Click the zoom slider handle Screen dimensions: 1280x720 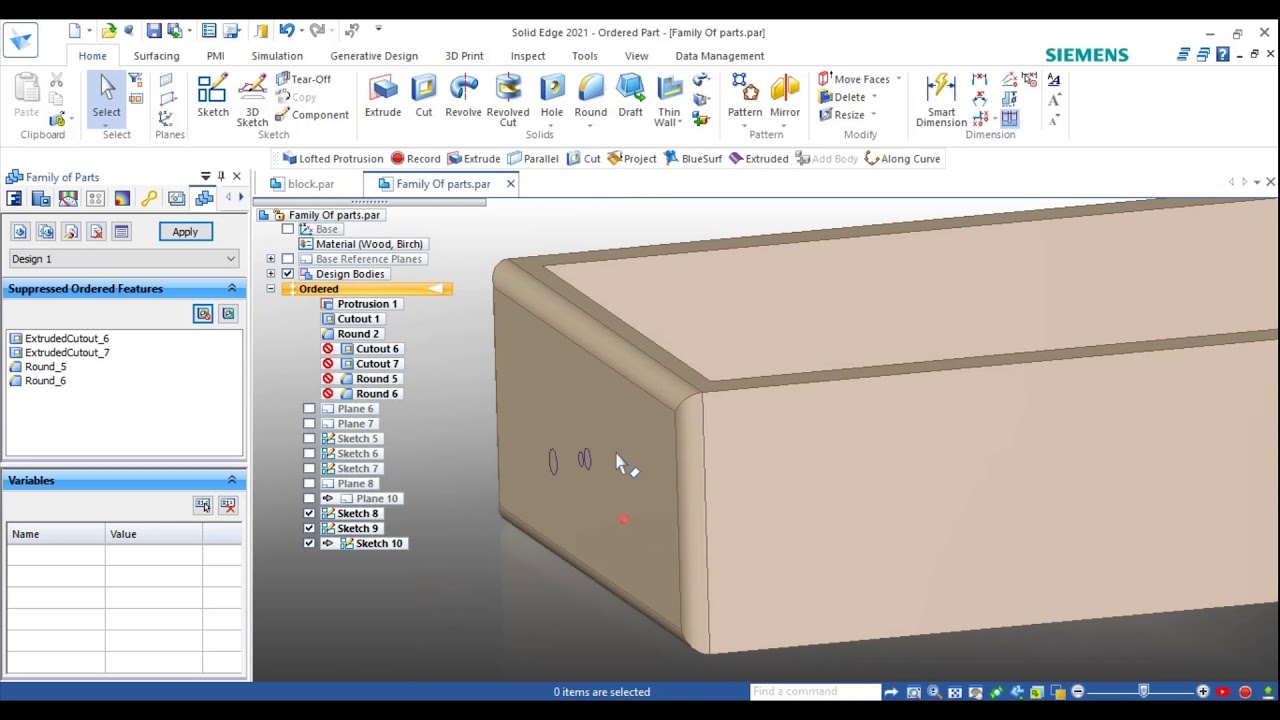(x=1143, y=692)
